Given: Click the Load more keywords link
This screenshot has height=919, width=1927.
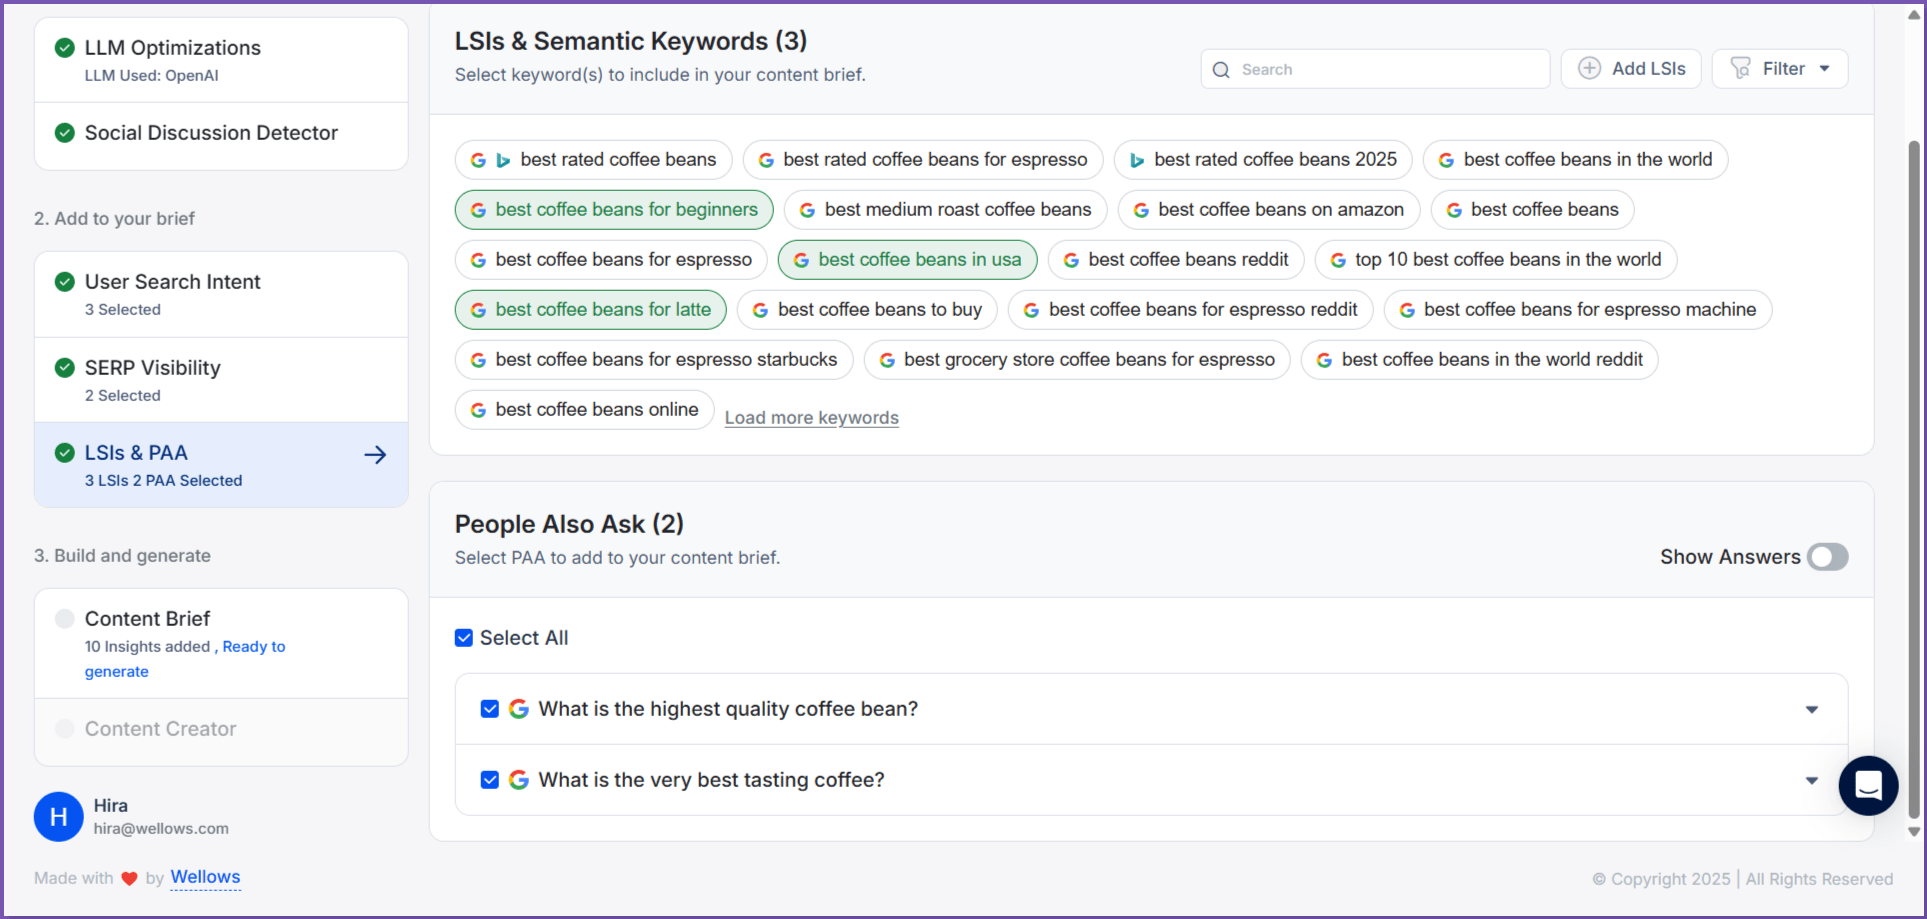Looking at the screenshot, I should (811, 418).
